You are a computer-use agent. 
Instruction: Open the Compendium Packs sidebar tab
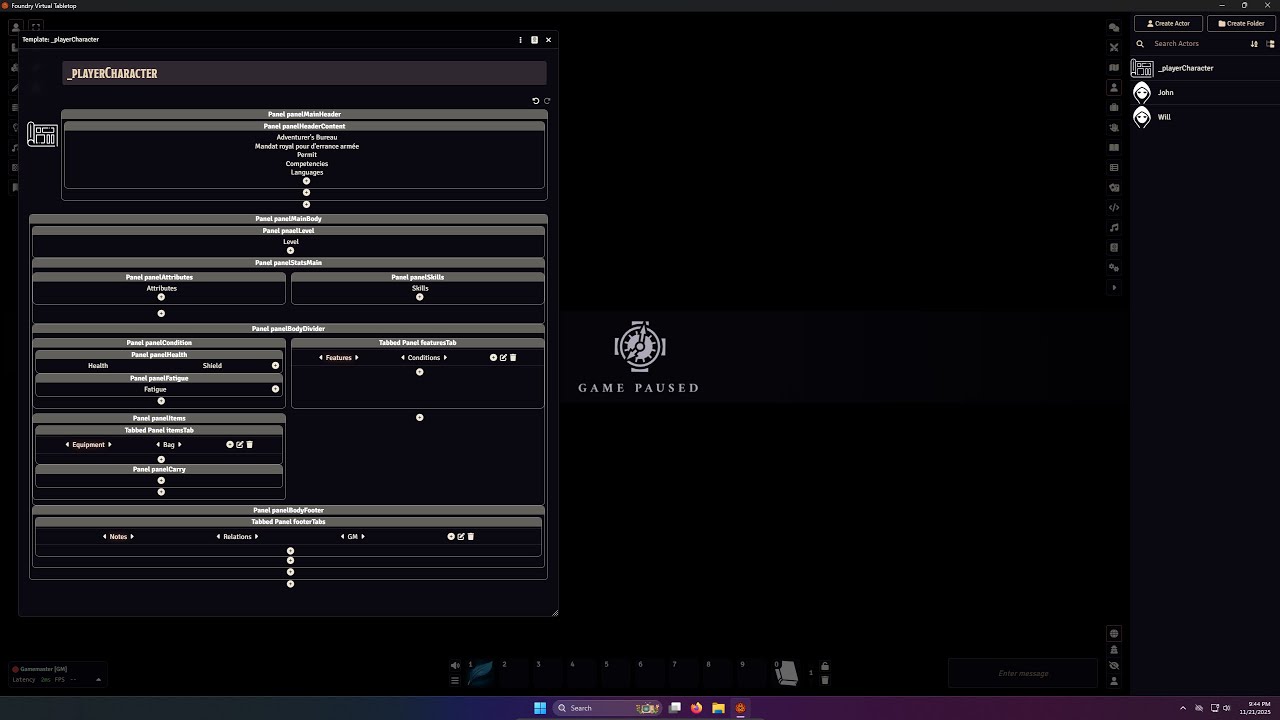tap(1114, 247)
